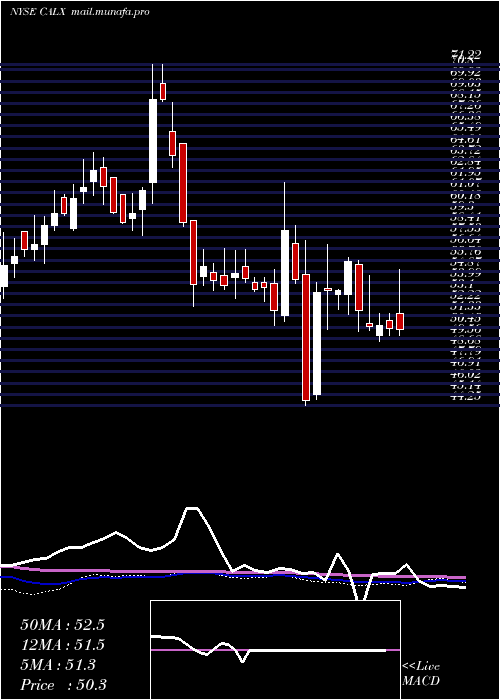Click the Price : 50.3 value
The height and width of the screenshot is (700, 500).
[63, 685]
